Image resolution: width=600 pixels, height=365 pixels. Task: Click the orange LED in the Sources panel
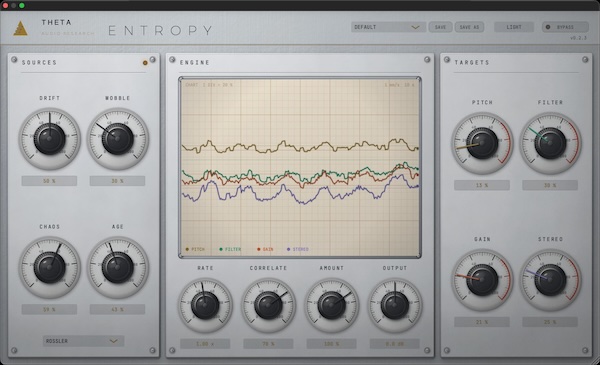(145, 63)
